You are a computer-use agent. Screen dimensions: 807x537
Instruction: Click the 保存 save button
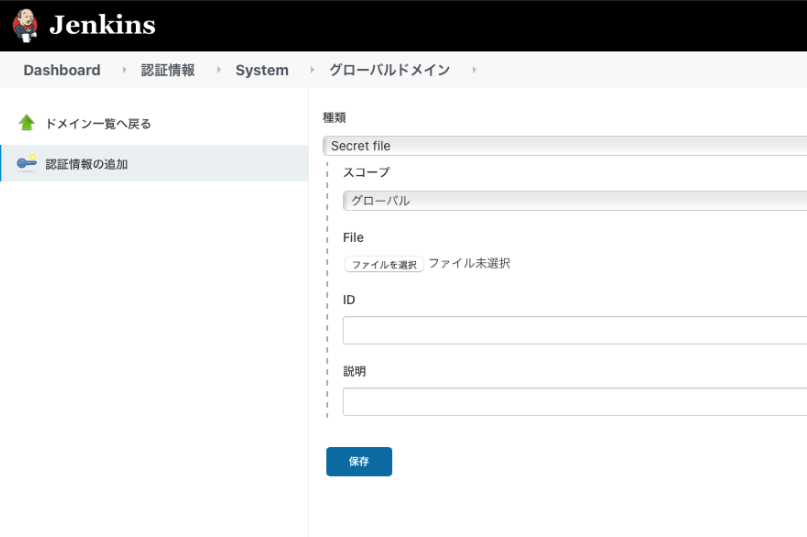click(x=359, y=461)
